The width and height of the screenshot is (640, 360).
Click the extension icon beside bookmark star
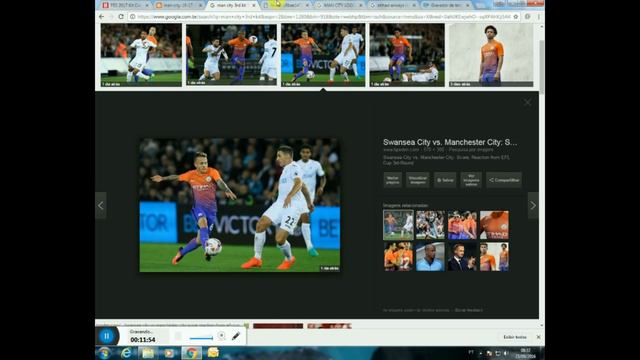[527, 16]
